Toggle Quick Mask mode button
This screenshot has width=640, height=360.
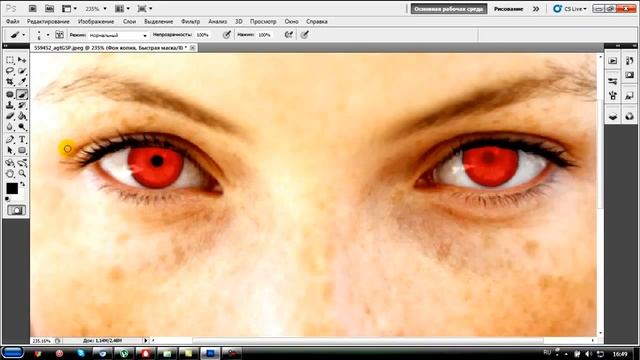[x=16, y=210]
